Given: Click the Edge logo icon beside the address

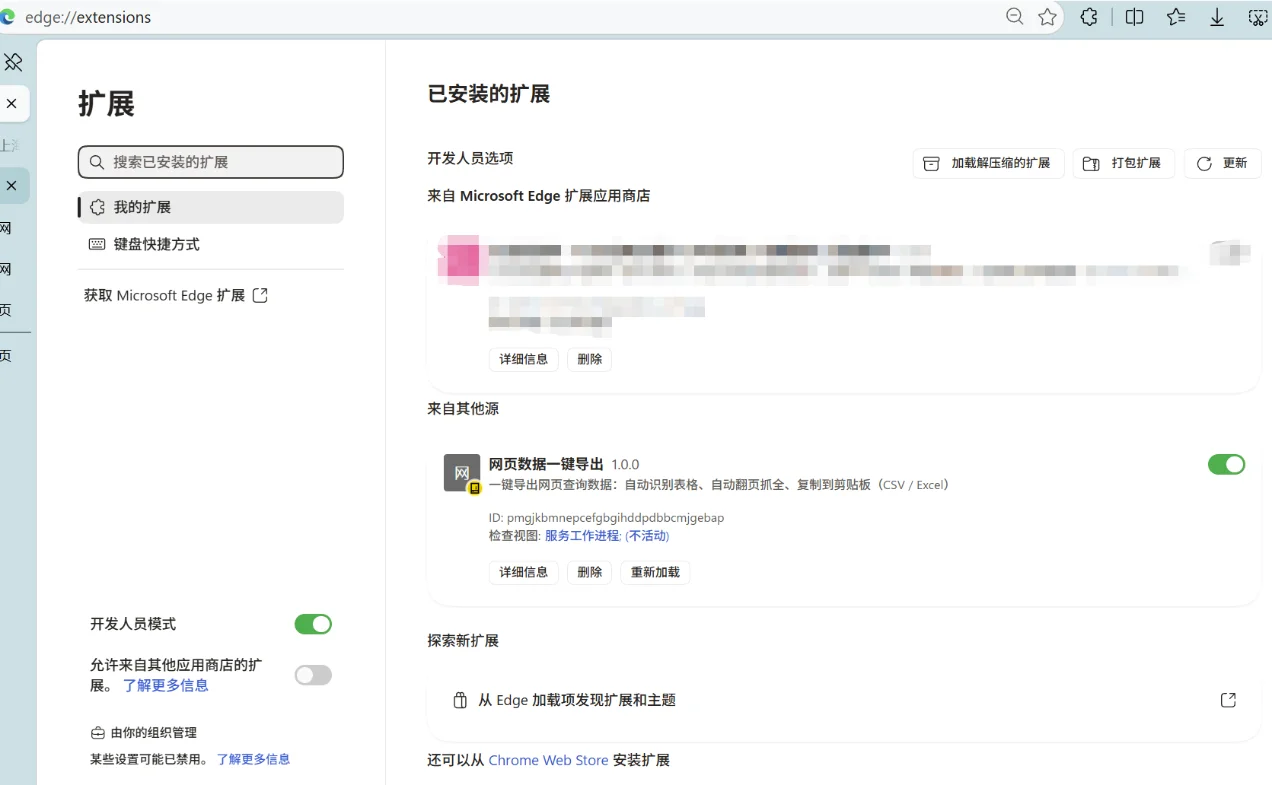Looking at the screenshot, I should click(x=8, y=17).
